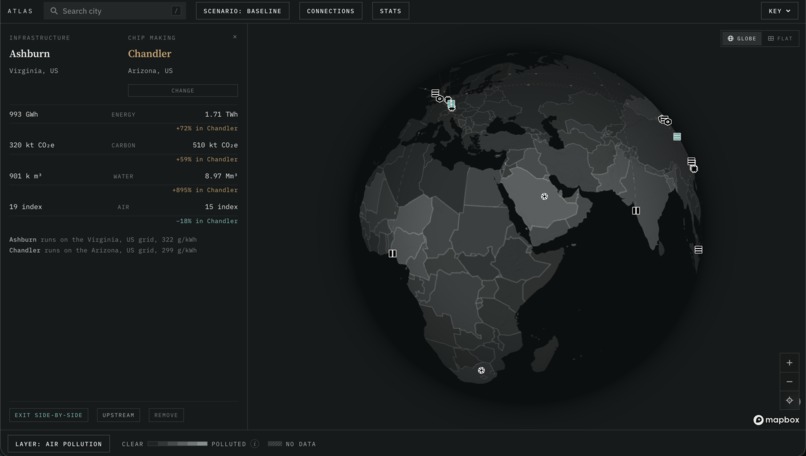Click the marker in South Africa
This screenshot has width=806, height=456.
point(481,370)
